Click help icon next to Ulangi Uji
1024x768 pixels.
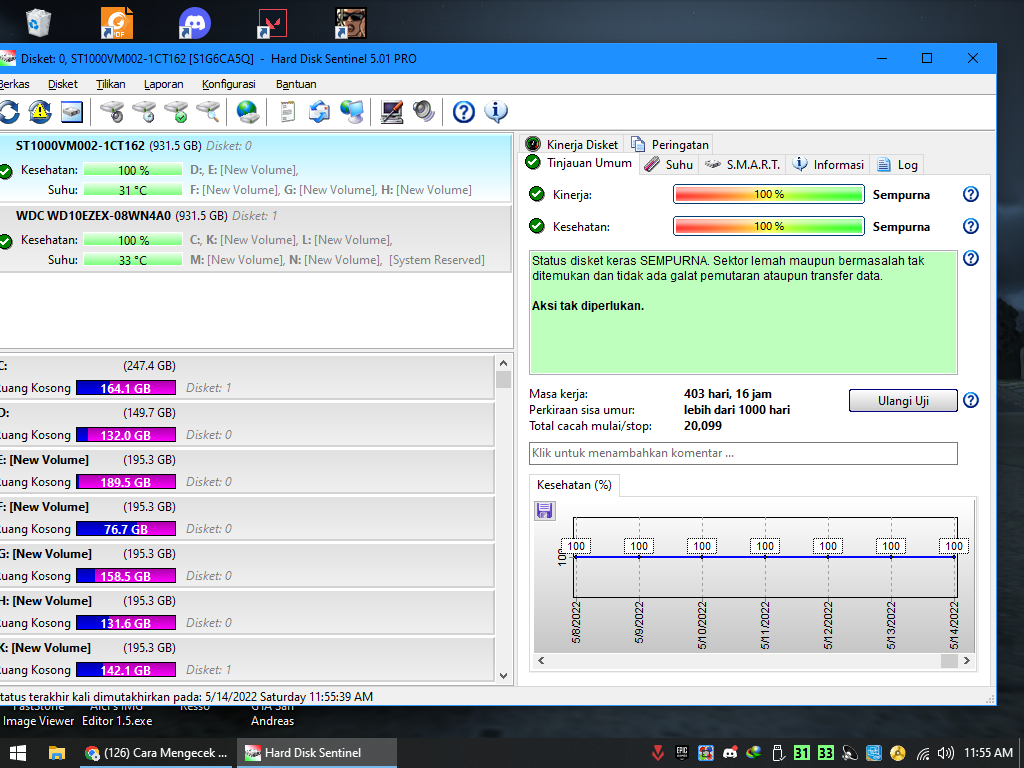971,400
